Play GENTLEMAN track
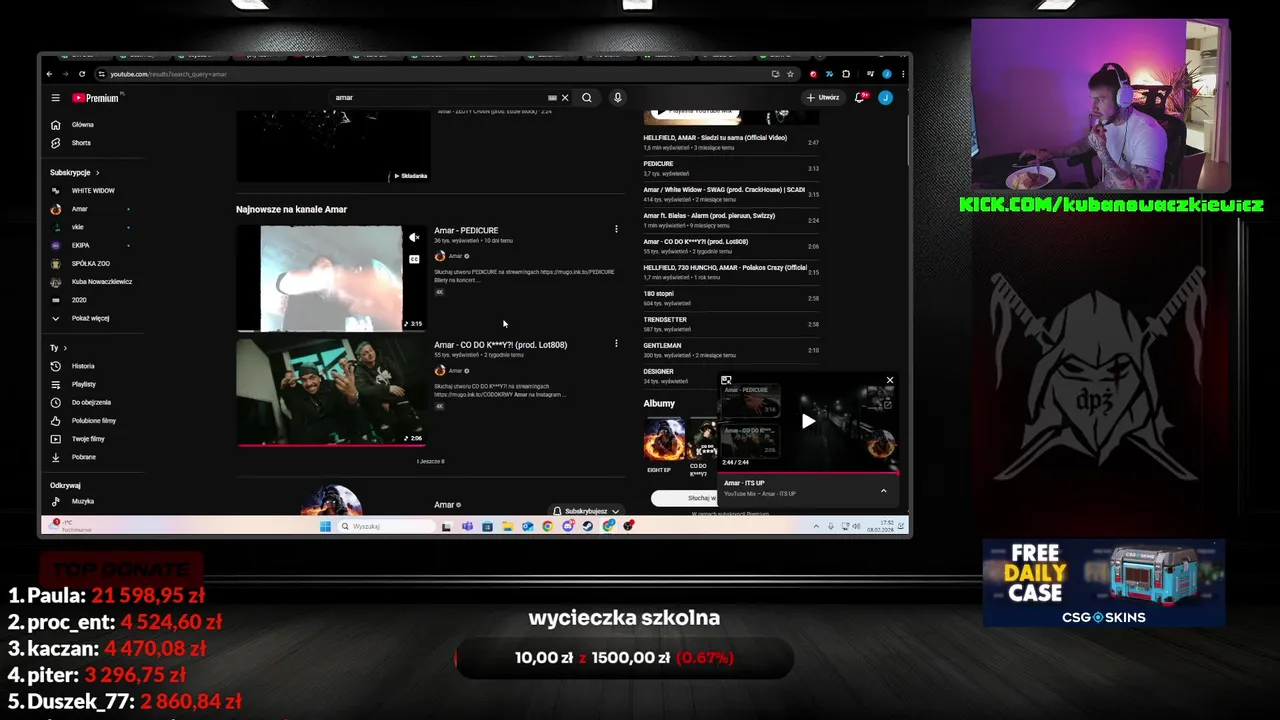 (731, 350)
